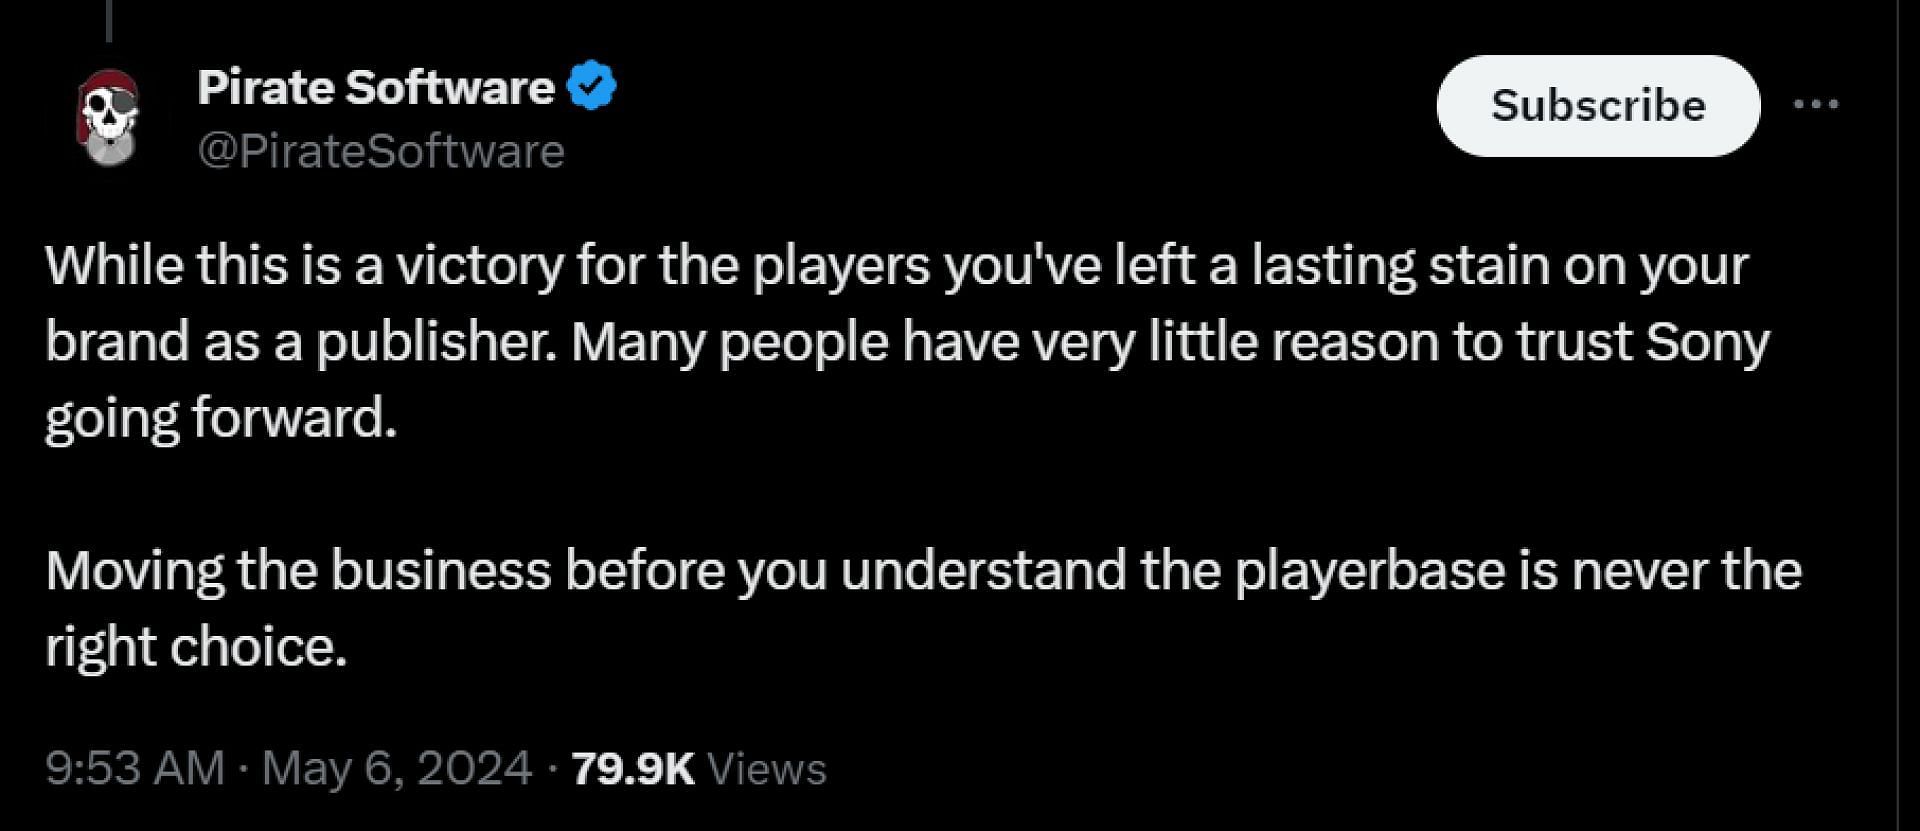This screenshot has height=831, width=1920.
Task: Click the blue verified checkmark badge
Action: click(x=591, y=86)
